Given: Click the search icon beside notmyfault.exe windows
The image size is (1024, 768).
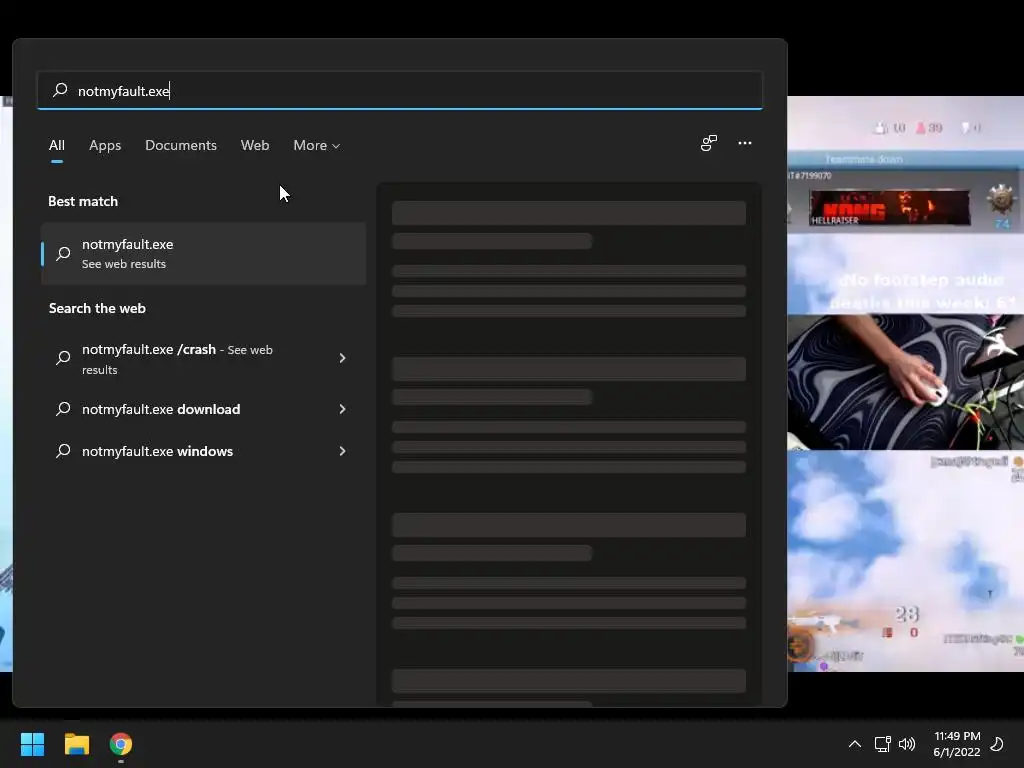Looking at the screenshot, I should click(63, 451).
